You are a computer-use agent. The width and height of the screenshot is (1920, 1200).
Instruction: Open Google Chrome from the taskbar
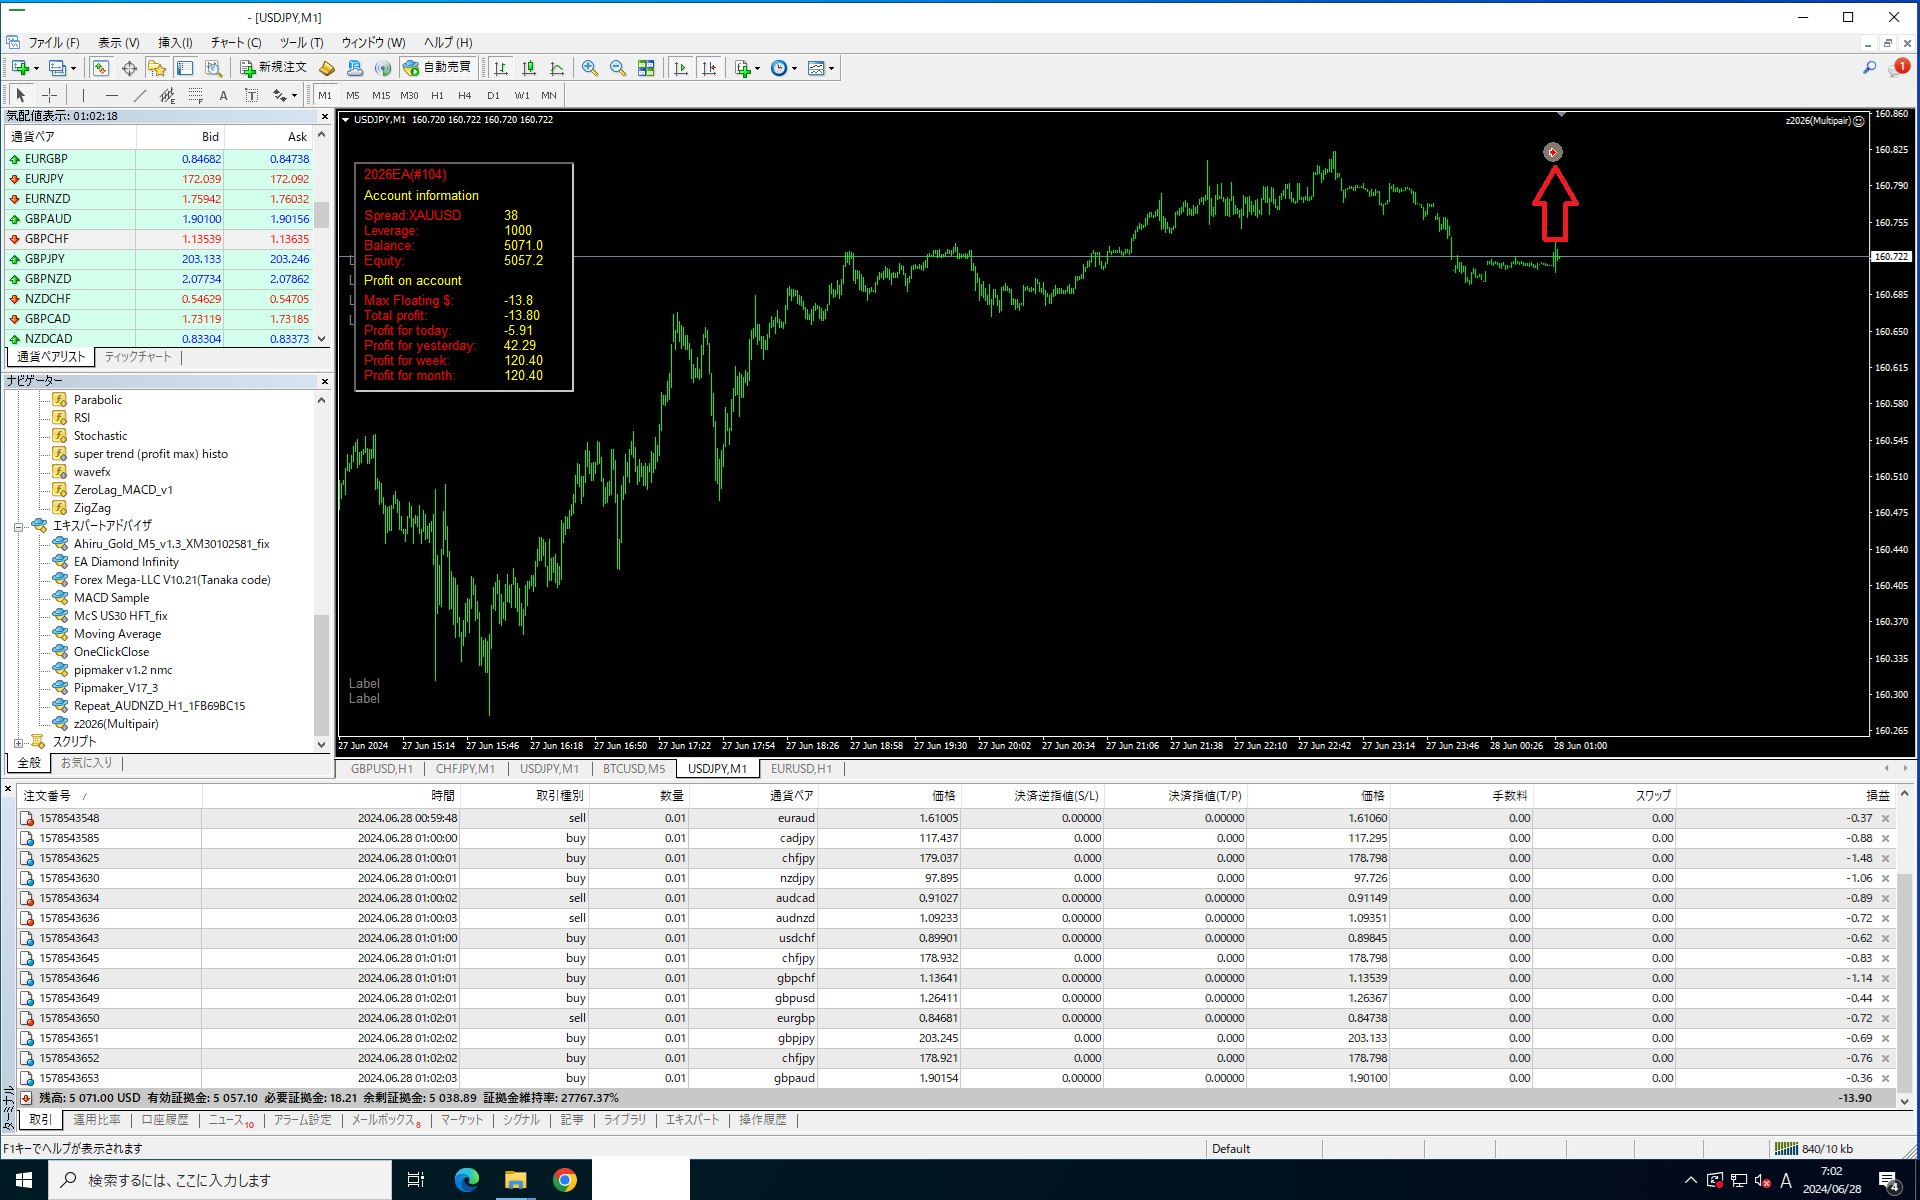(565, 1180)
